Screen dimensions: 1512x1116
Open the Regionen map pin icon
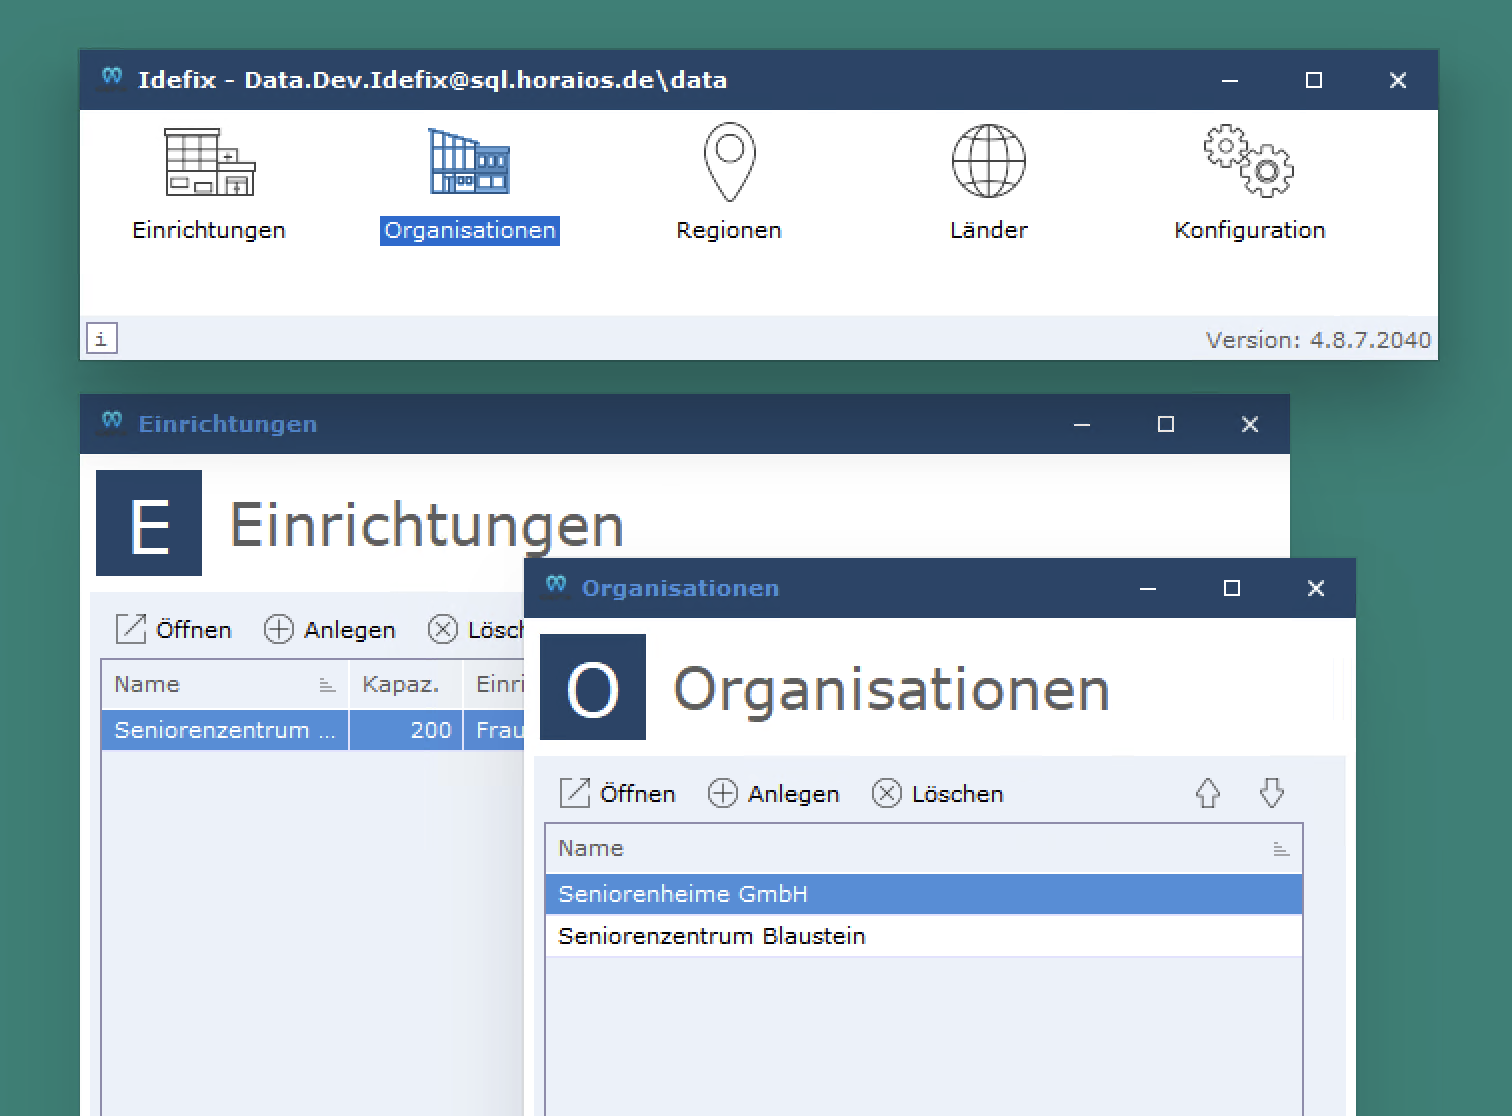729,162
